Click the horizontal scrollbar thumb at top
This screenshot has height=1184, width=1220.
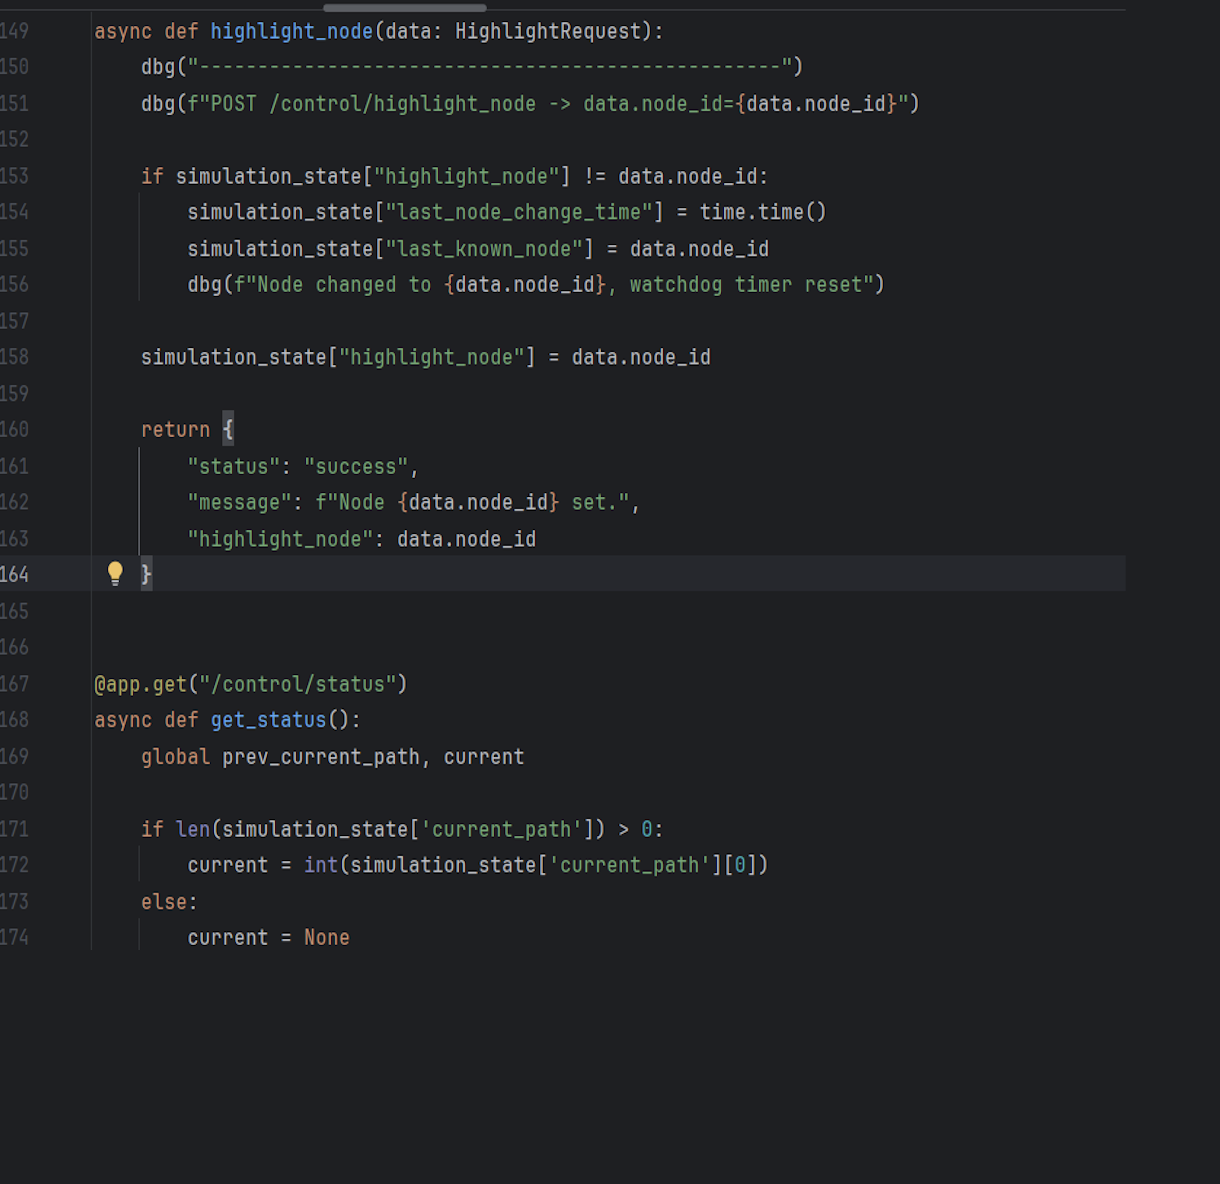[405, 8]
